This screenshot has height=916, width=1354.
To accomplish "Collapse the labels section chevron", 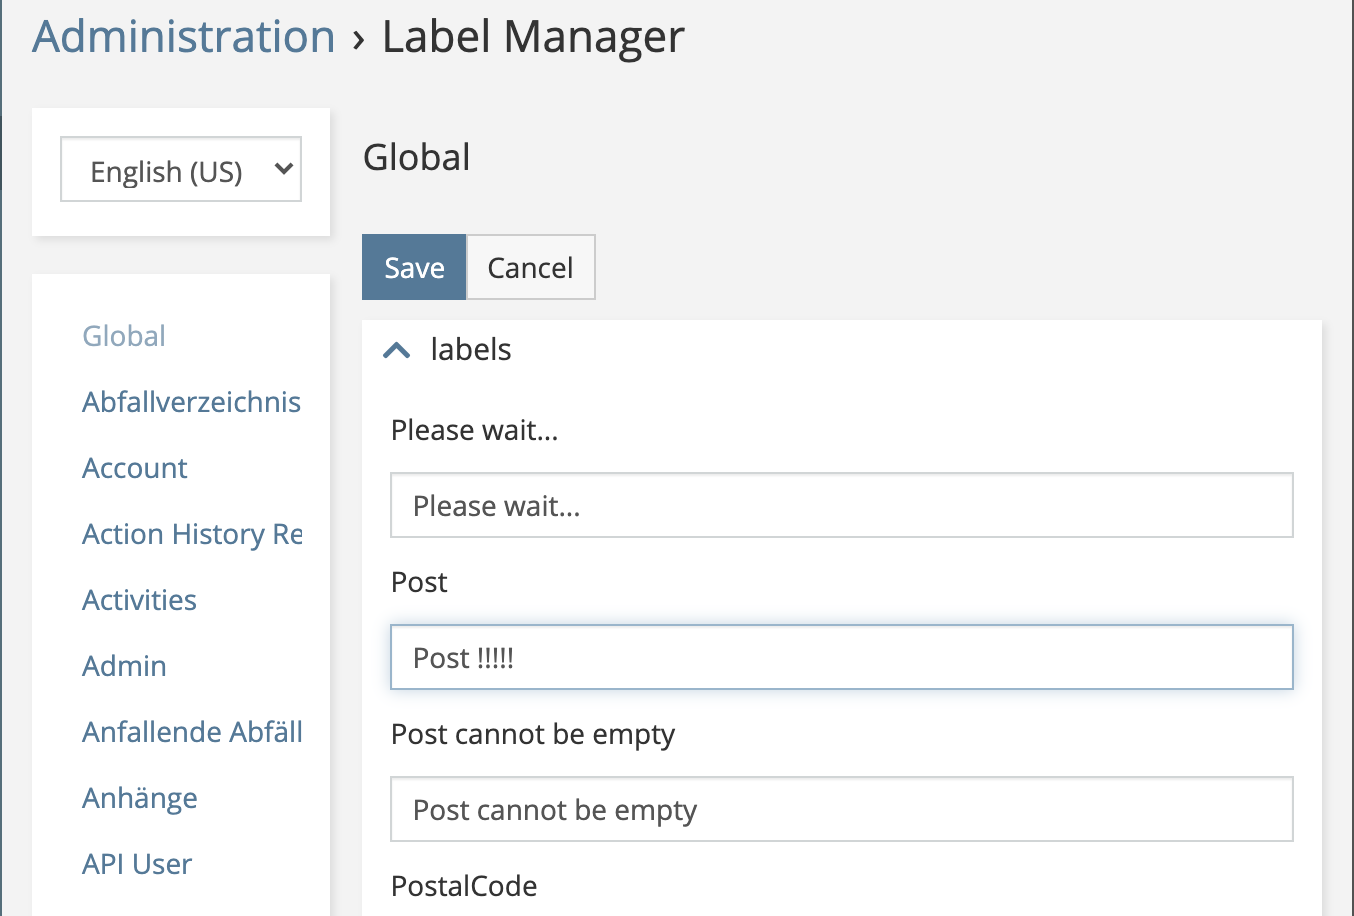I will 397,350.
